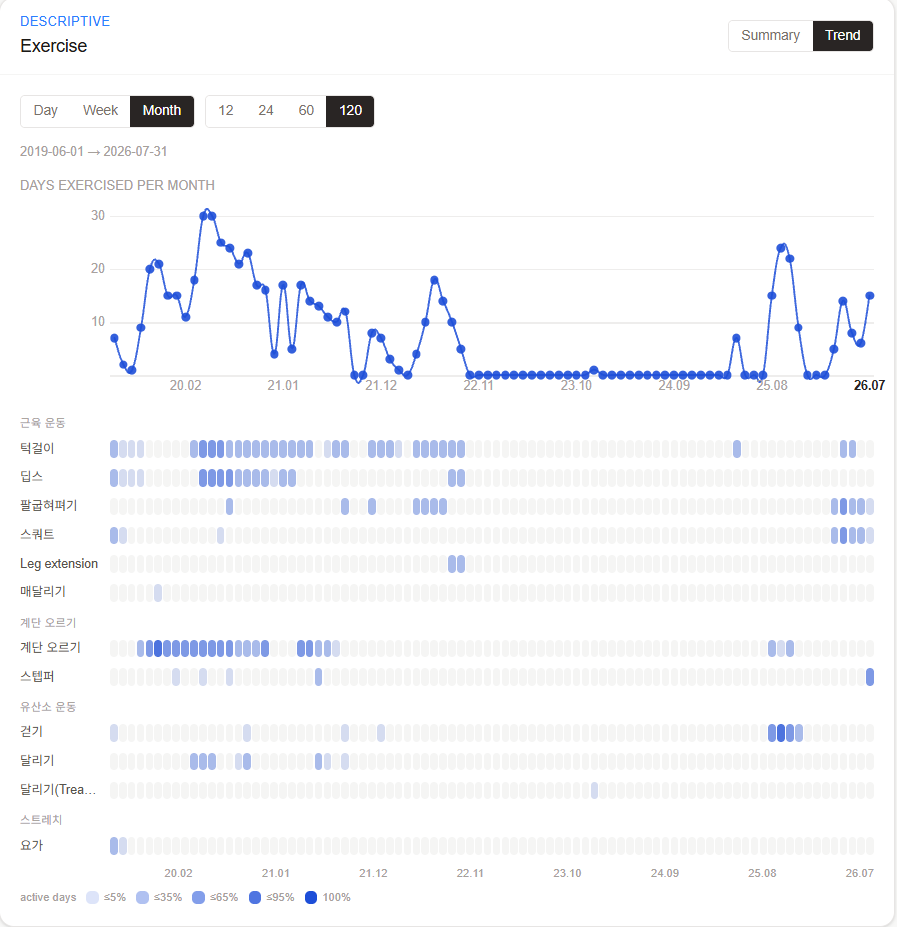Image resolution: width=897 pixels, height=927 pixels.
Task: Select the 요가 row label
Action: pos(31,845)
